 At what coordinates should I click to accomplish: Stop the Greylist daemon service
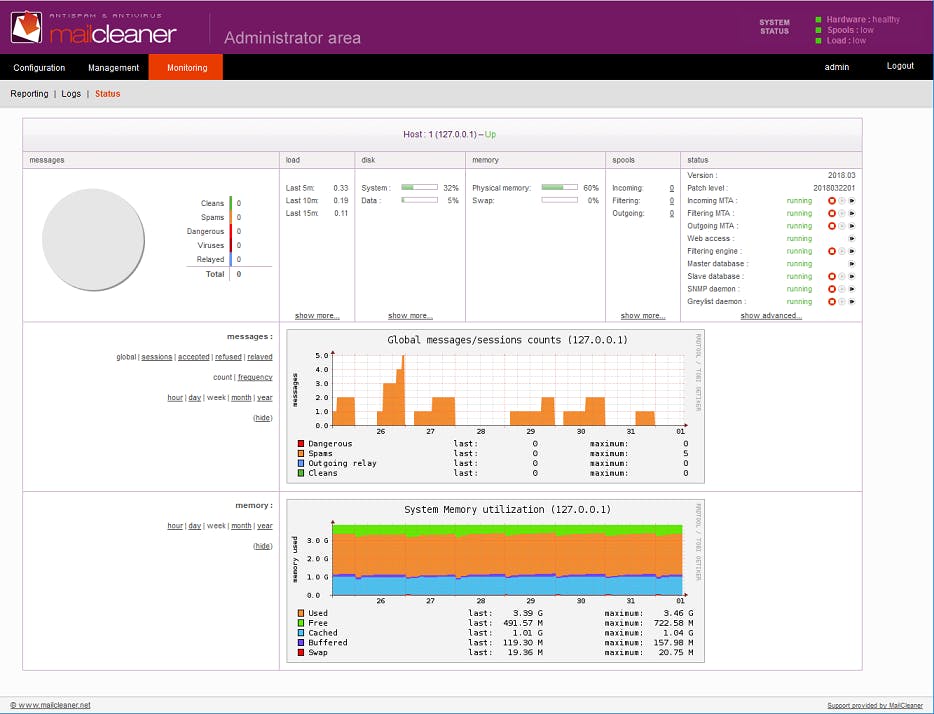coord(832,302)
